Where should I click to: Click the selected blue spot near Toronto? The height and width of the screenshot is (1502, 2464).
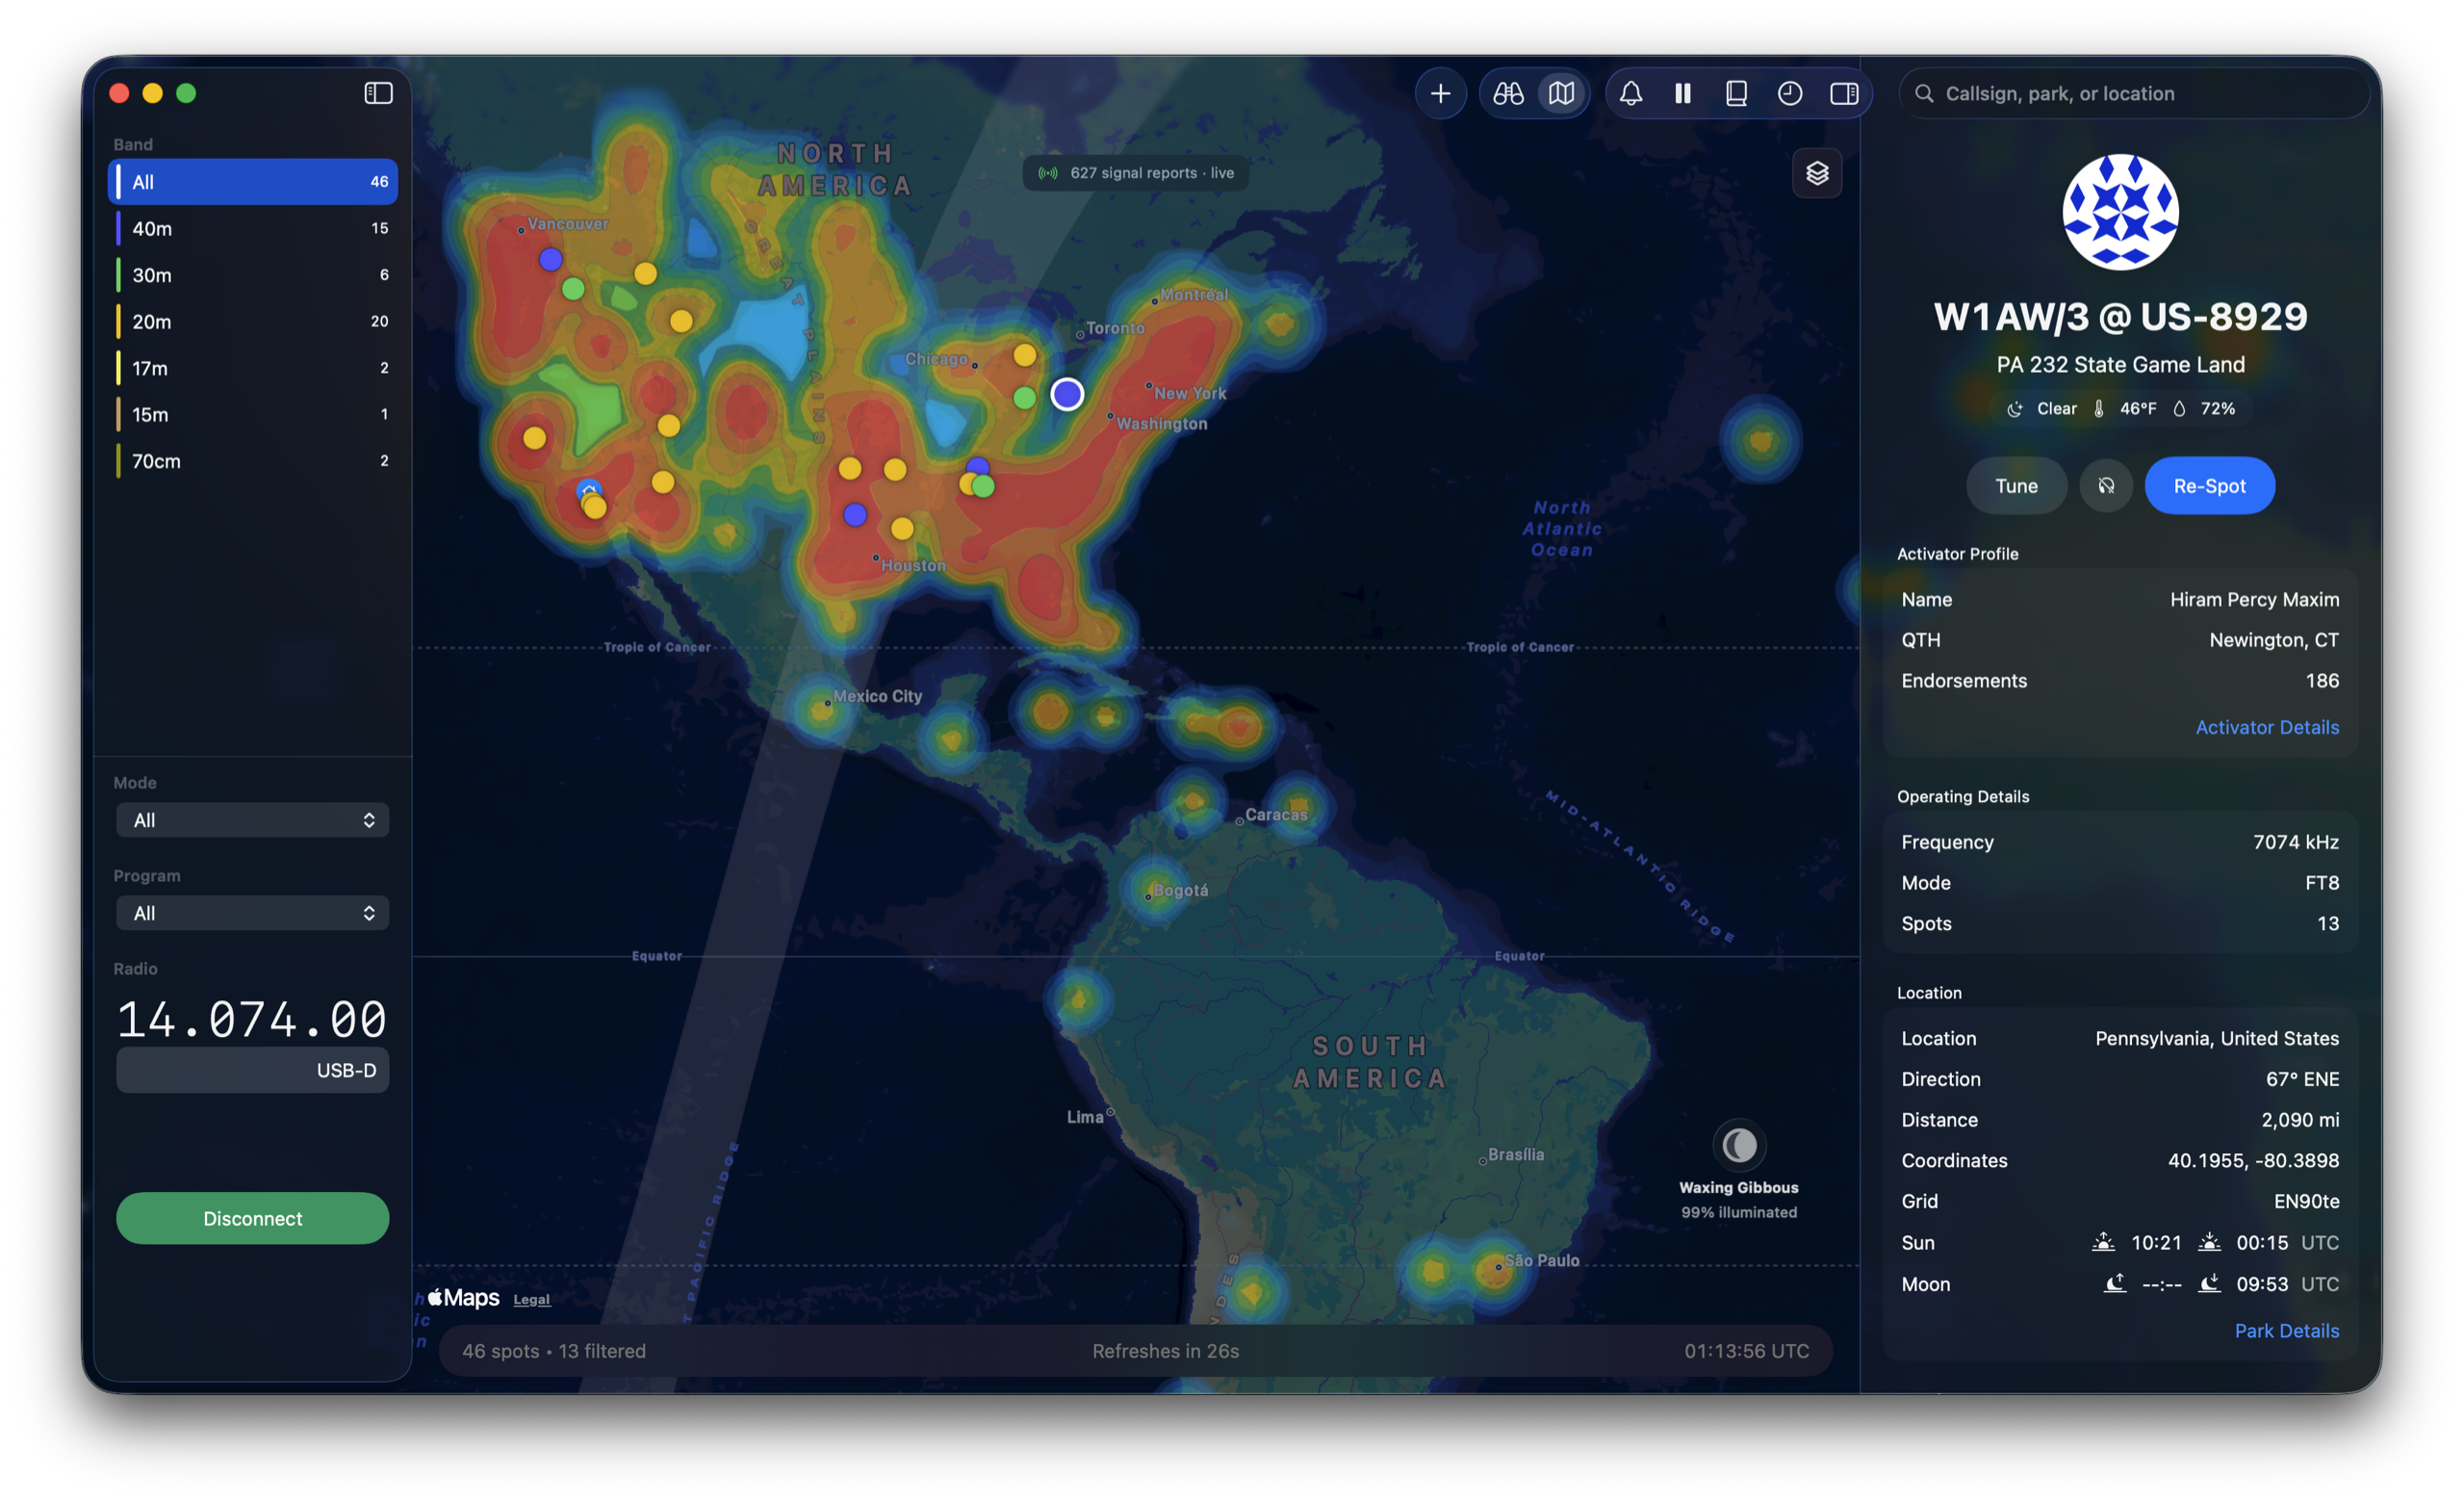pyautogui.click(x=1067, y=394)
